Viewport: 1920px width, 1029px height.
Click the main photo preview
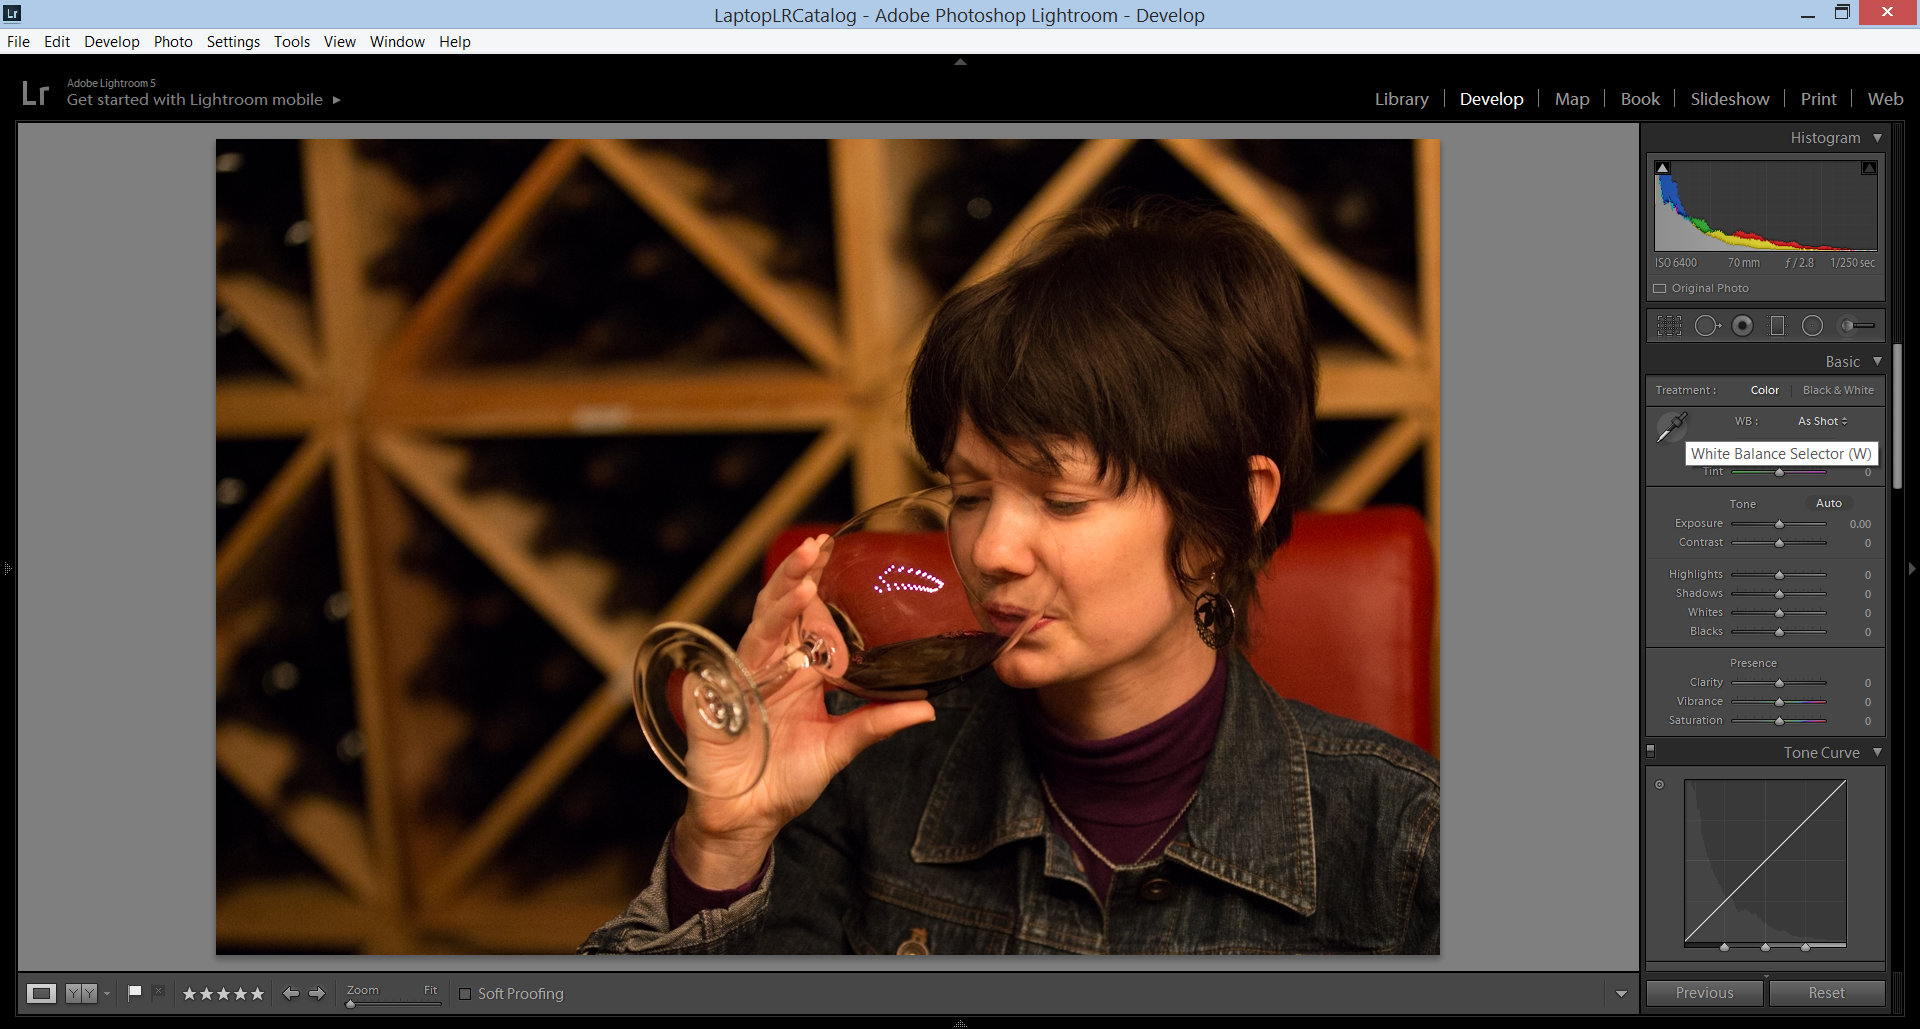point(828,547)
